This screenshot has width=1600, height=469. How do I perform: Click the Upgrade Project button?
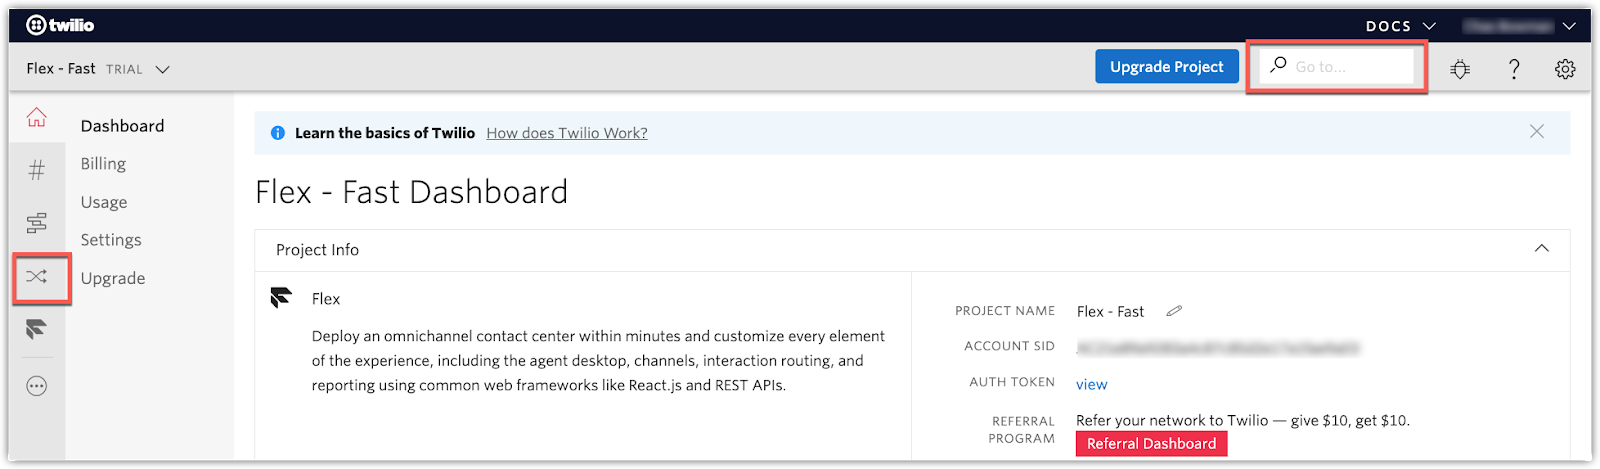1167,67
